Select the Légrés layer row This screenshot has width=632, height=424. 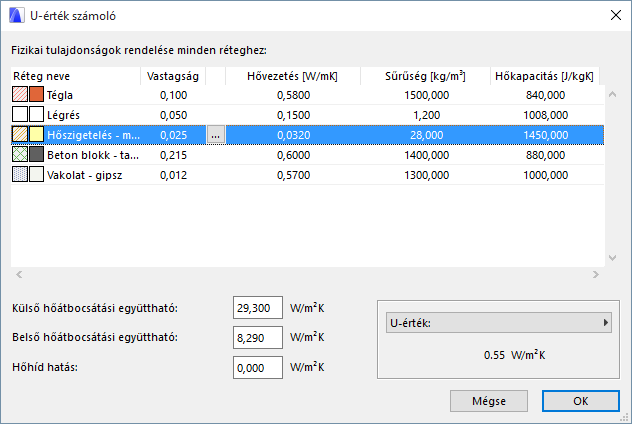point(308,115)
